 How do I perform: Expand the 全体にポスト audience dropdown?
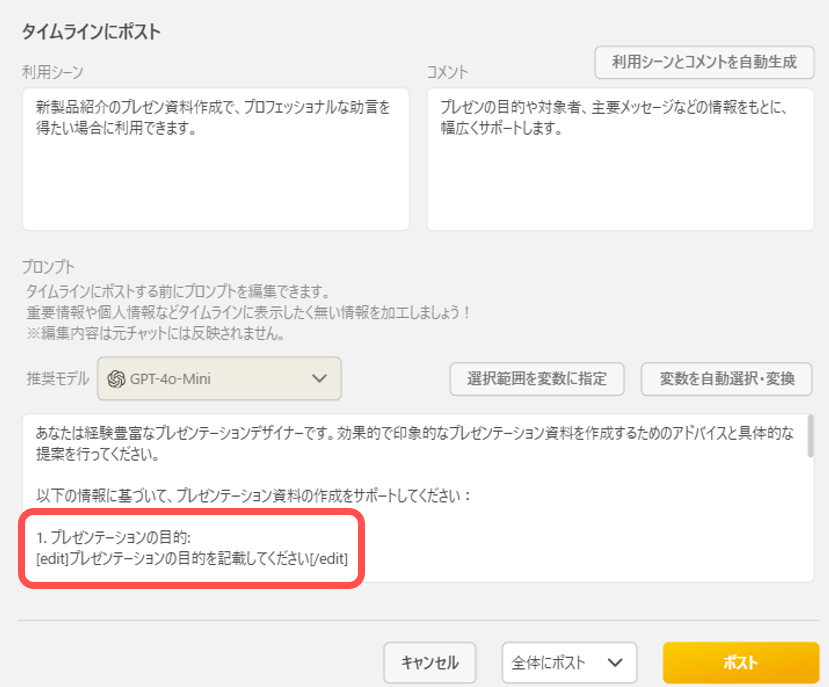pyautogui.click(x=569, y=663)
